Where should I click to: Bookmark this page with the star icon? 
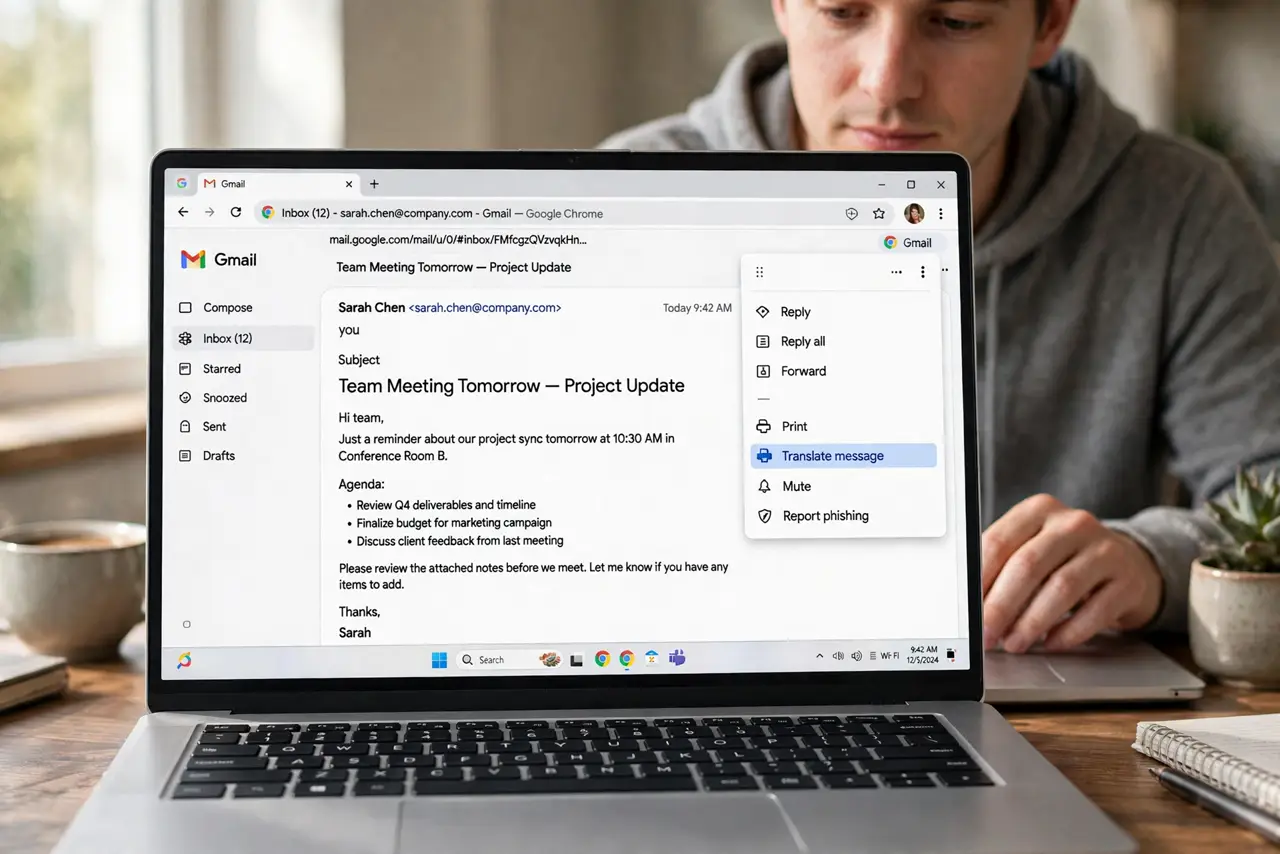[x=879, y=213]
